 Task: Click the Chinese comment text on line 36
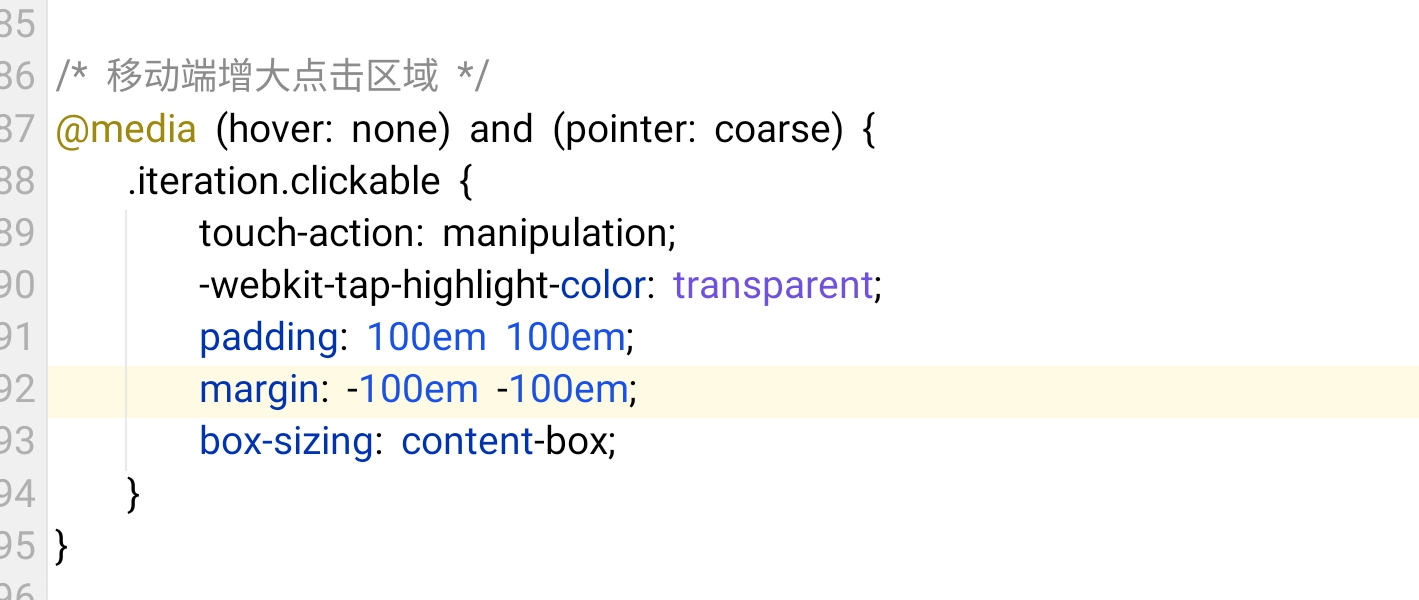point(273,77)
